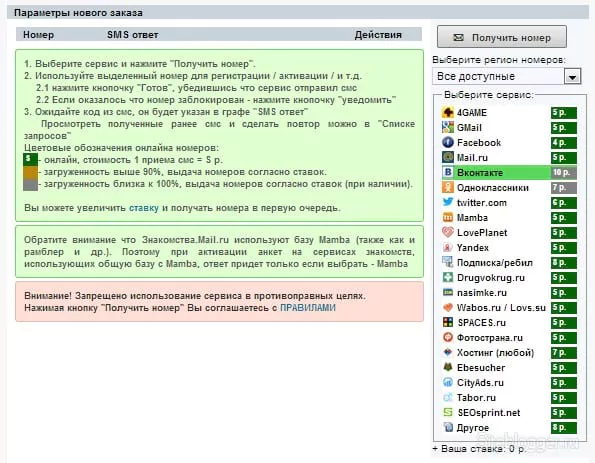Choose SPACES.ru service name

coord(482,323)
